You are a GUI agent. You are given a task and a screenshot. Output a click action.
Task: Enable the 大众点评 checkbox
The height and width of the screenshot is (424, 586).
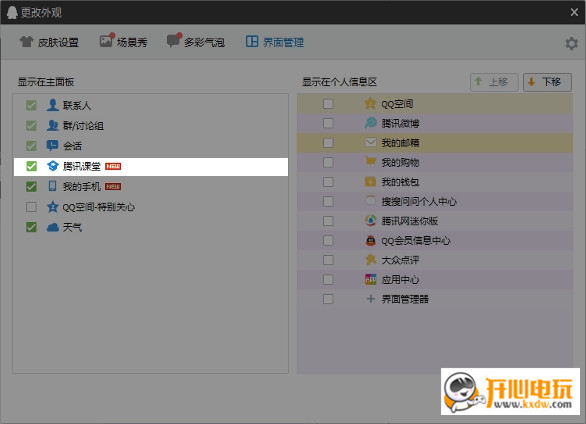[328, 260]
